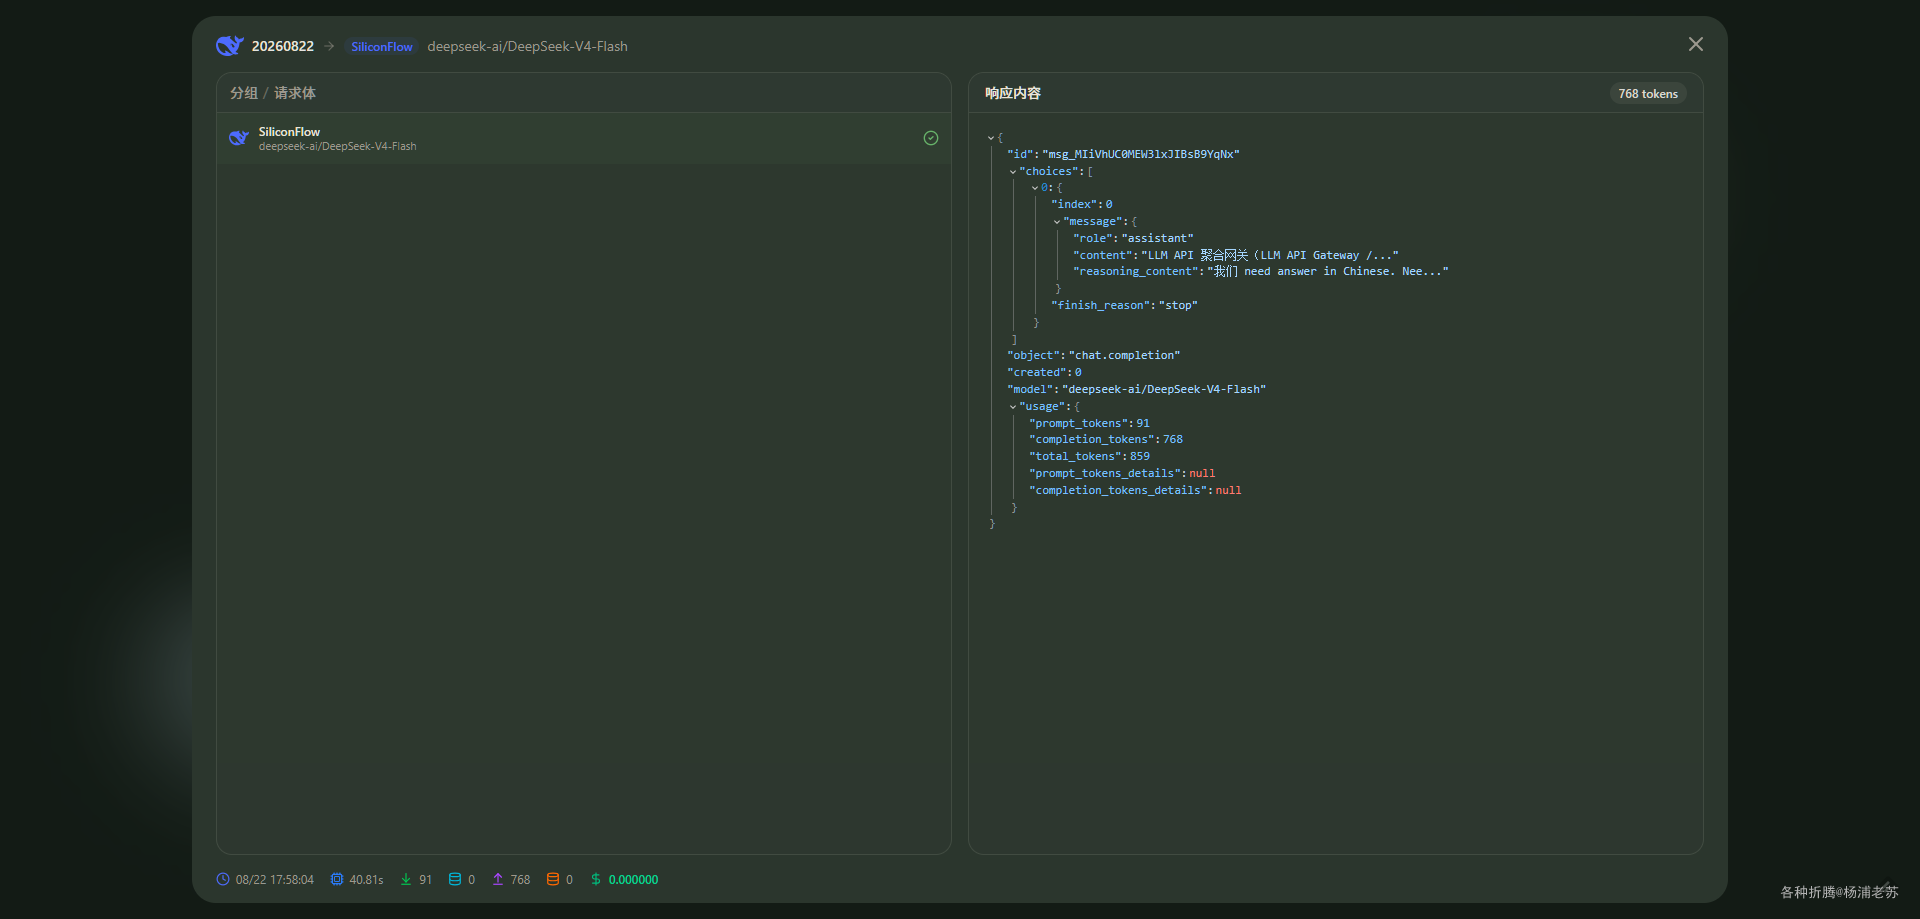Click the "model" value in JSON
This screenshot has width=1920, height=919.
(x=1164, y=389)
